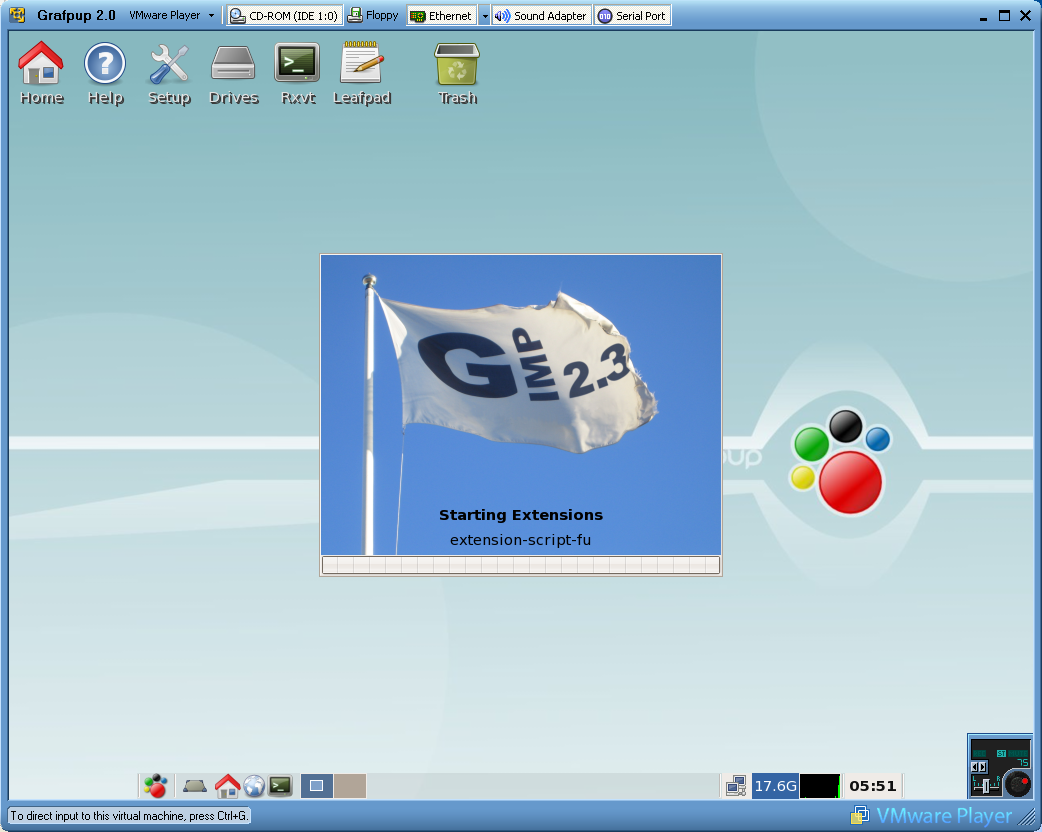Open the Home desktop icon

41,72
